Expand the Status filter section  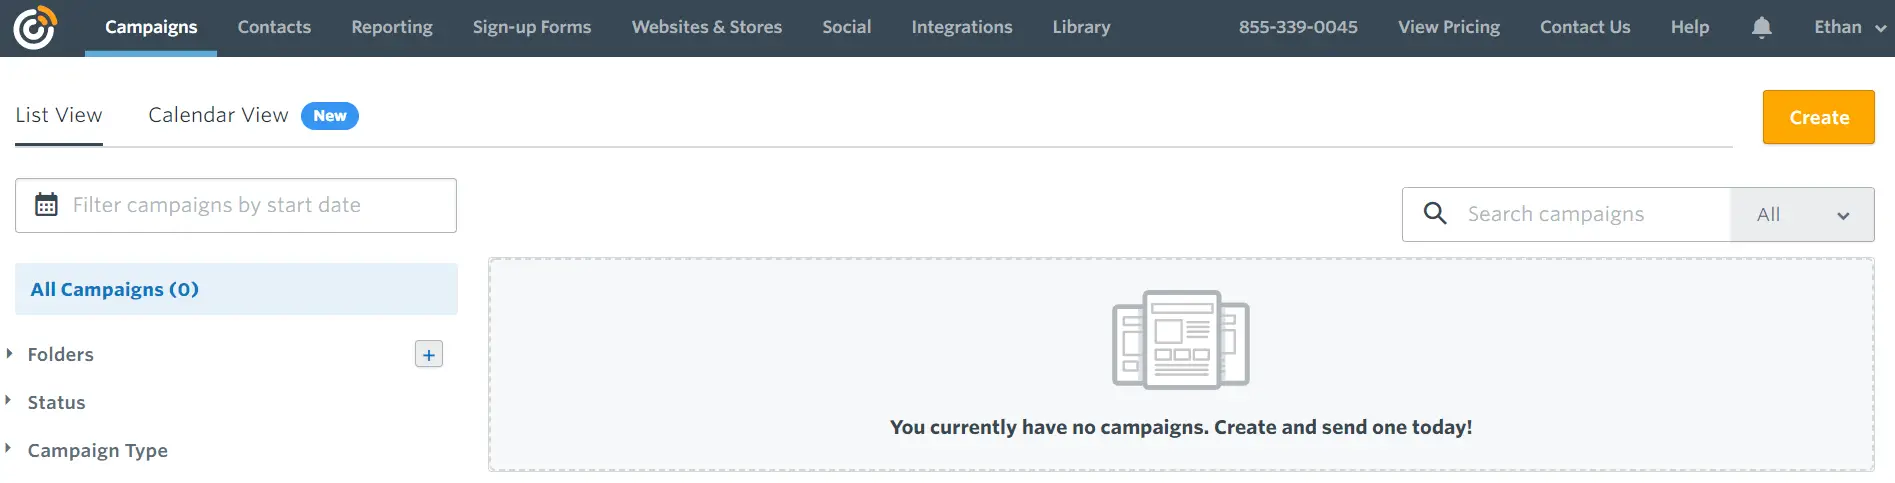[x=56, y=402]
